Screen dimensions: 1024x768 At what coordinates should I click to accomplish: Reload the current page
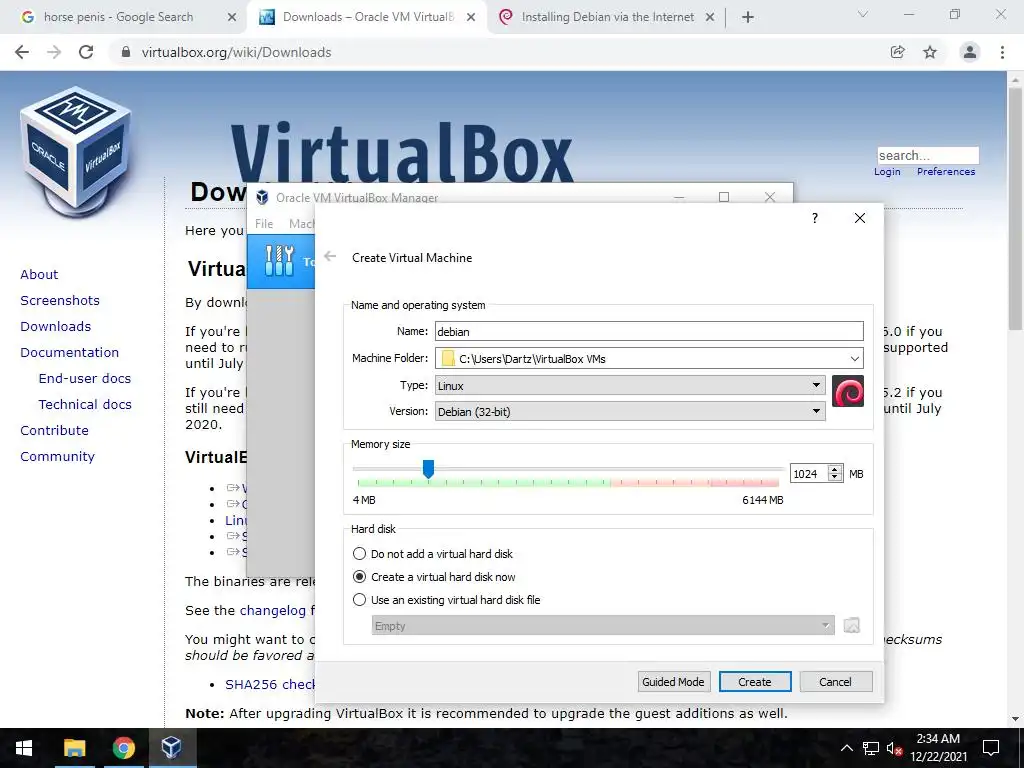[x=86, y=52]
